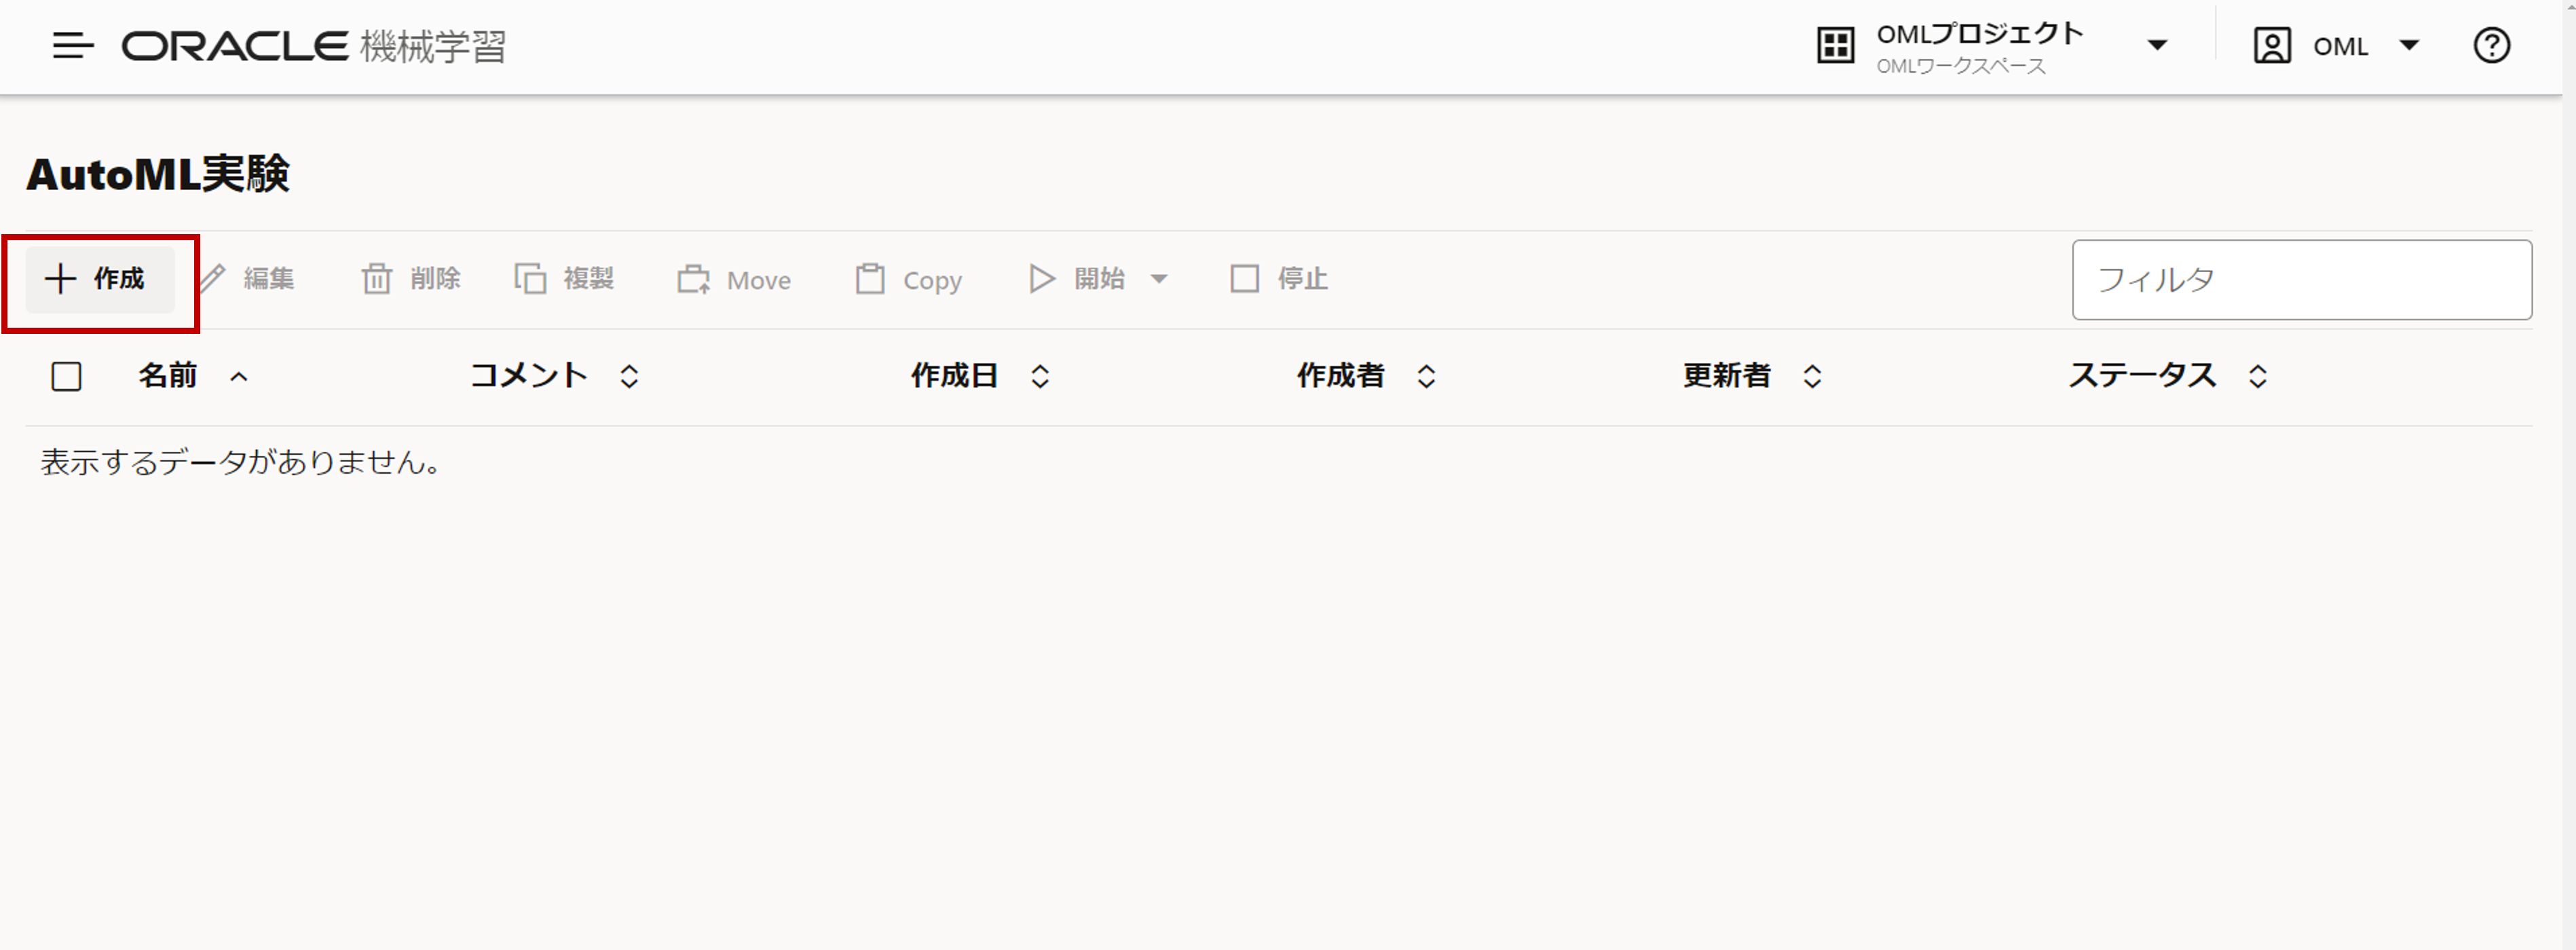Click the 作成 create icon
This screenshot has height=950, width=2576.
[61, 279]
